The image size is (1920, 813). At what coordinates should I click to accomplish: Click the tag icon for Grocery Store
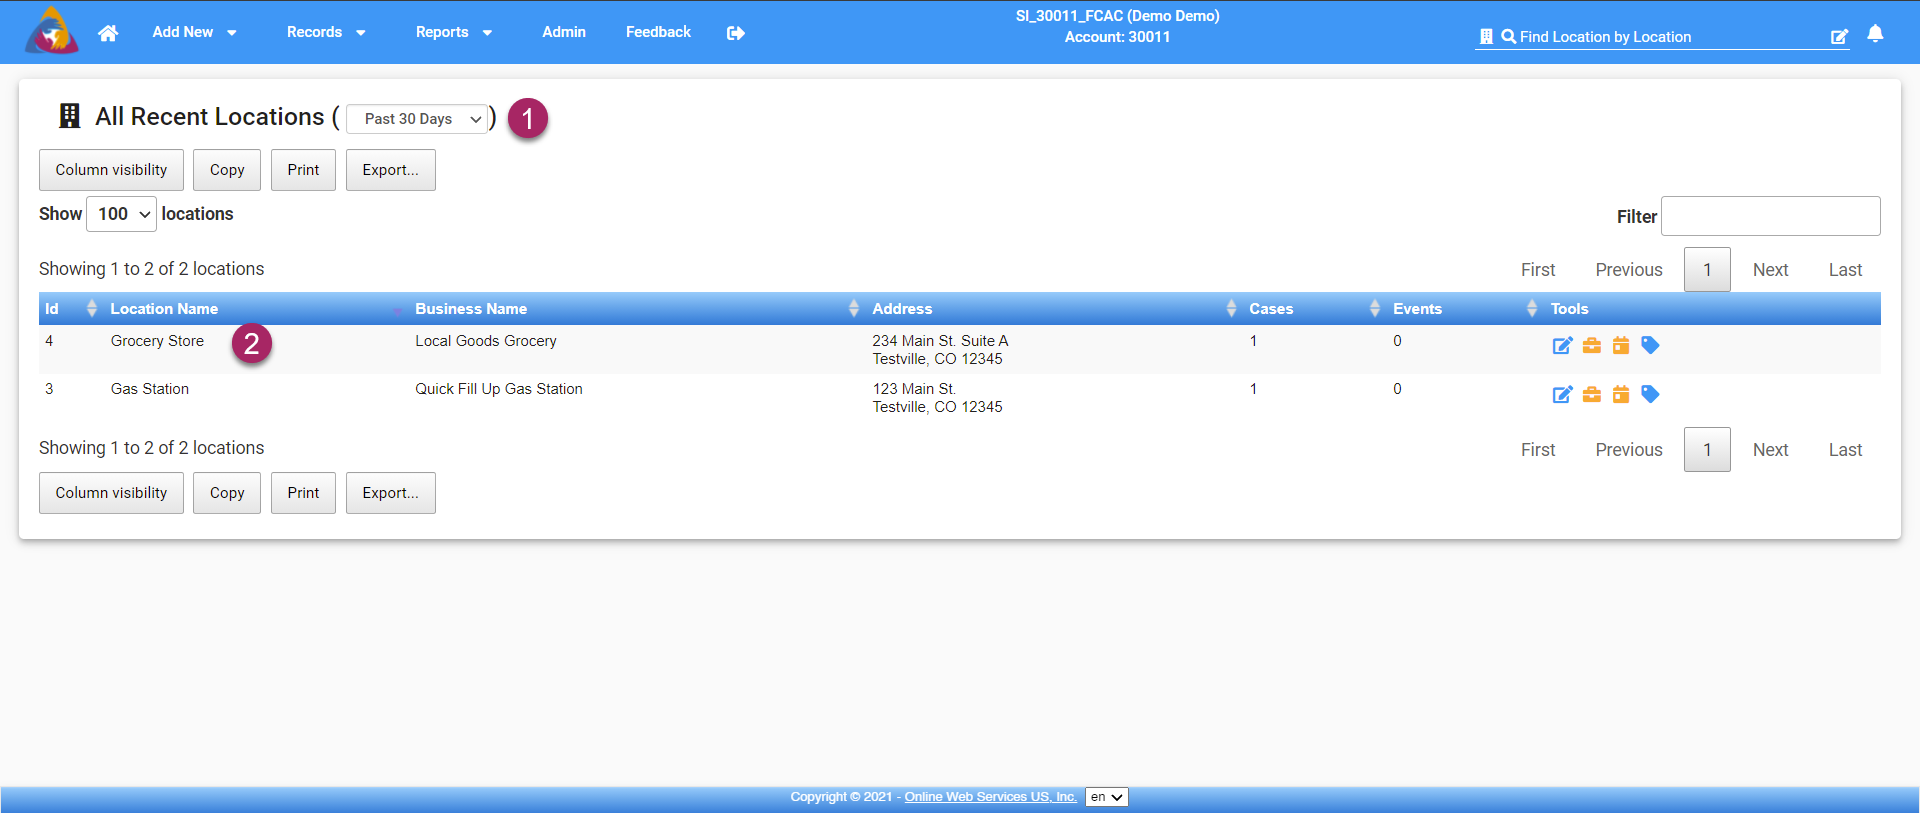click(x=1650, y=346)
